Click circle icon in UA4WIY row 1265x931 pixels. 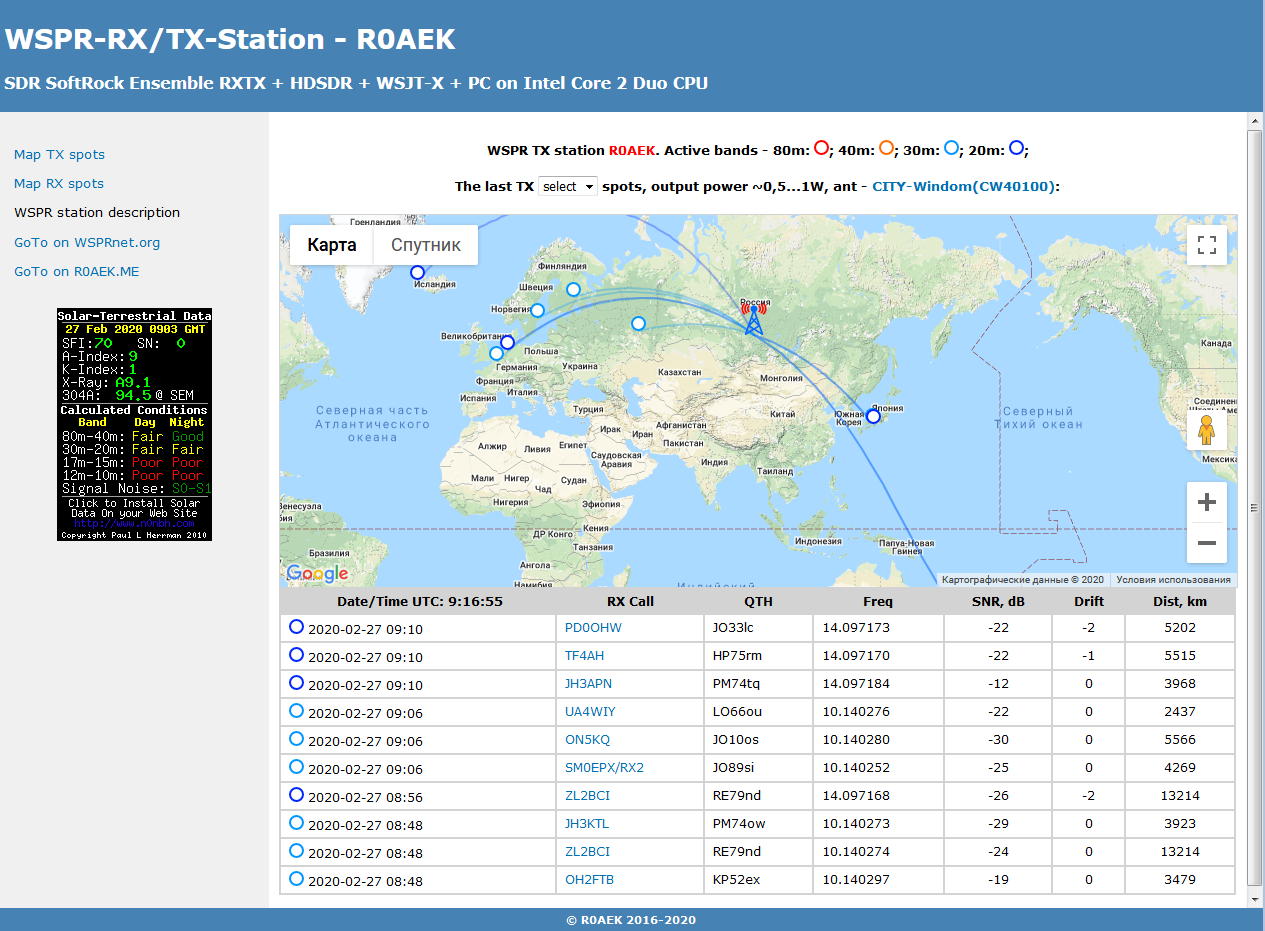click(x=296, y=711)
